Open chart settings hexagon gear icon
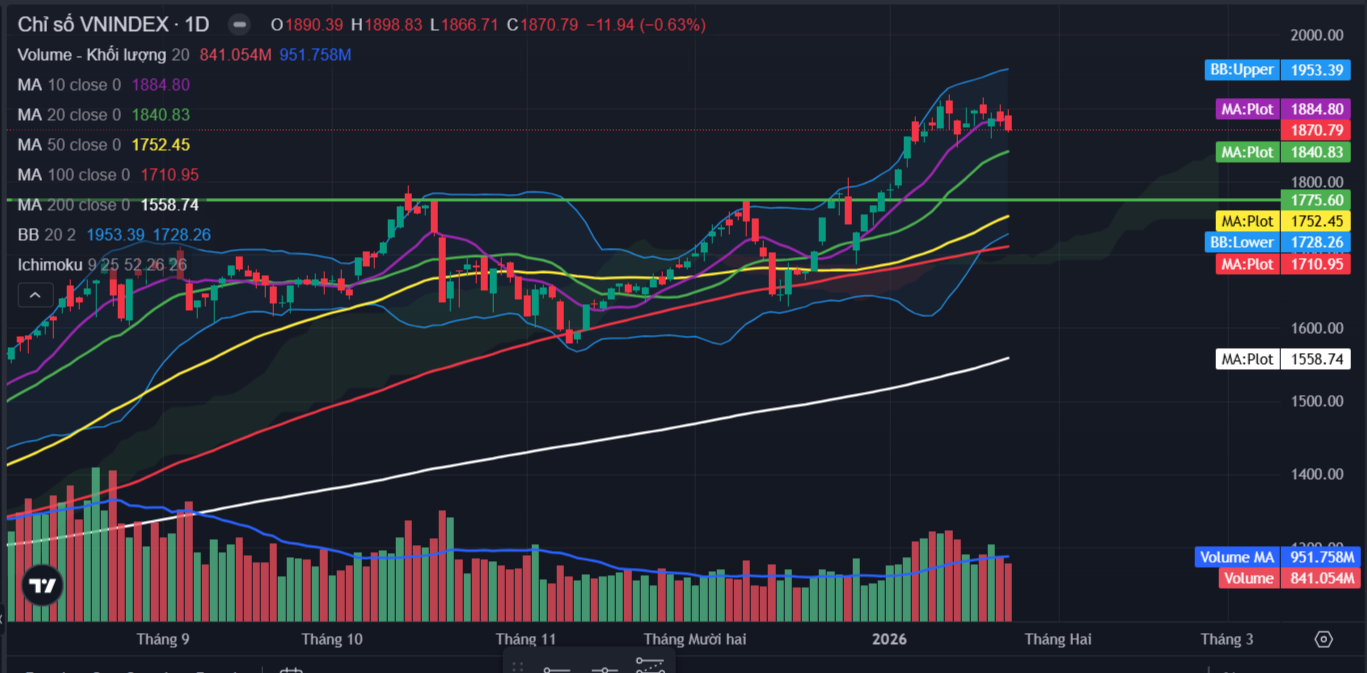This screenshot has height=673, width=1367. point(1324,639)
